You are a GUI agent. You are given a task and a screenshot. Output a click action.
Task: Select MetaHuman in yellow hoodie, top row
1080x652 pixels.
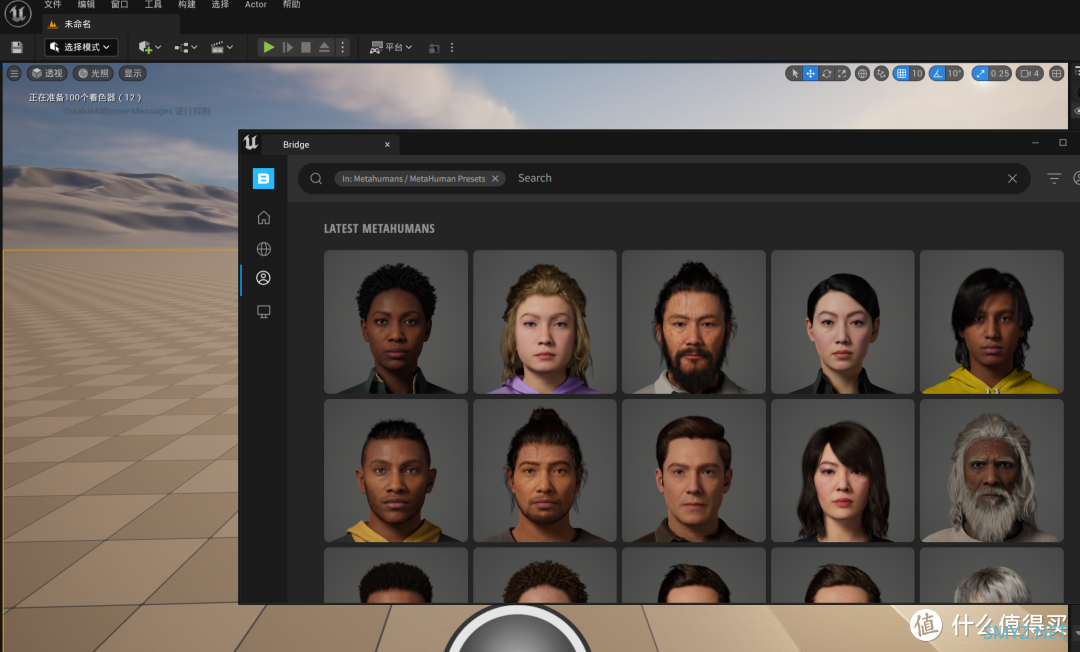pyautogui.click(x=991, y=322)
